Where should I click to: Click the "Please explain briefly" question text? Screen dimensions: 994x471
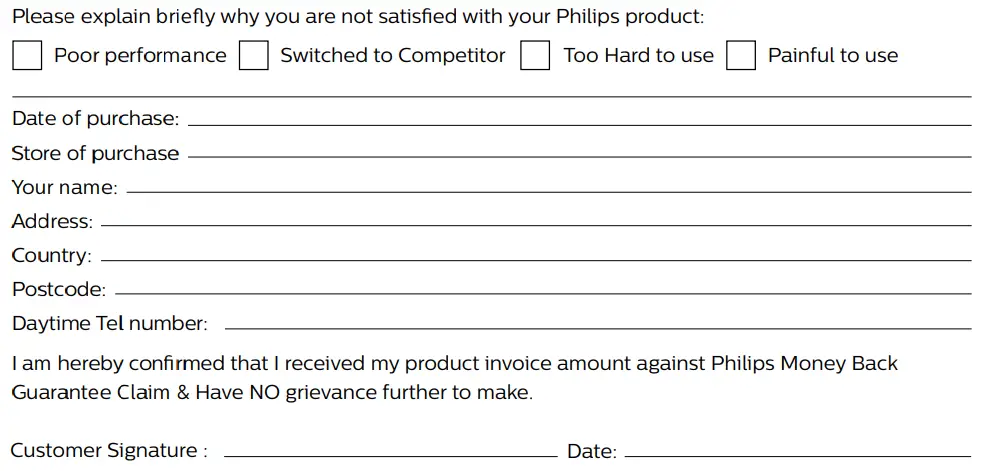[358, 17]
